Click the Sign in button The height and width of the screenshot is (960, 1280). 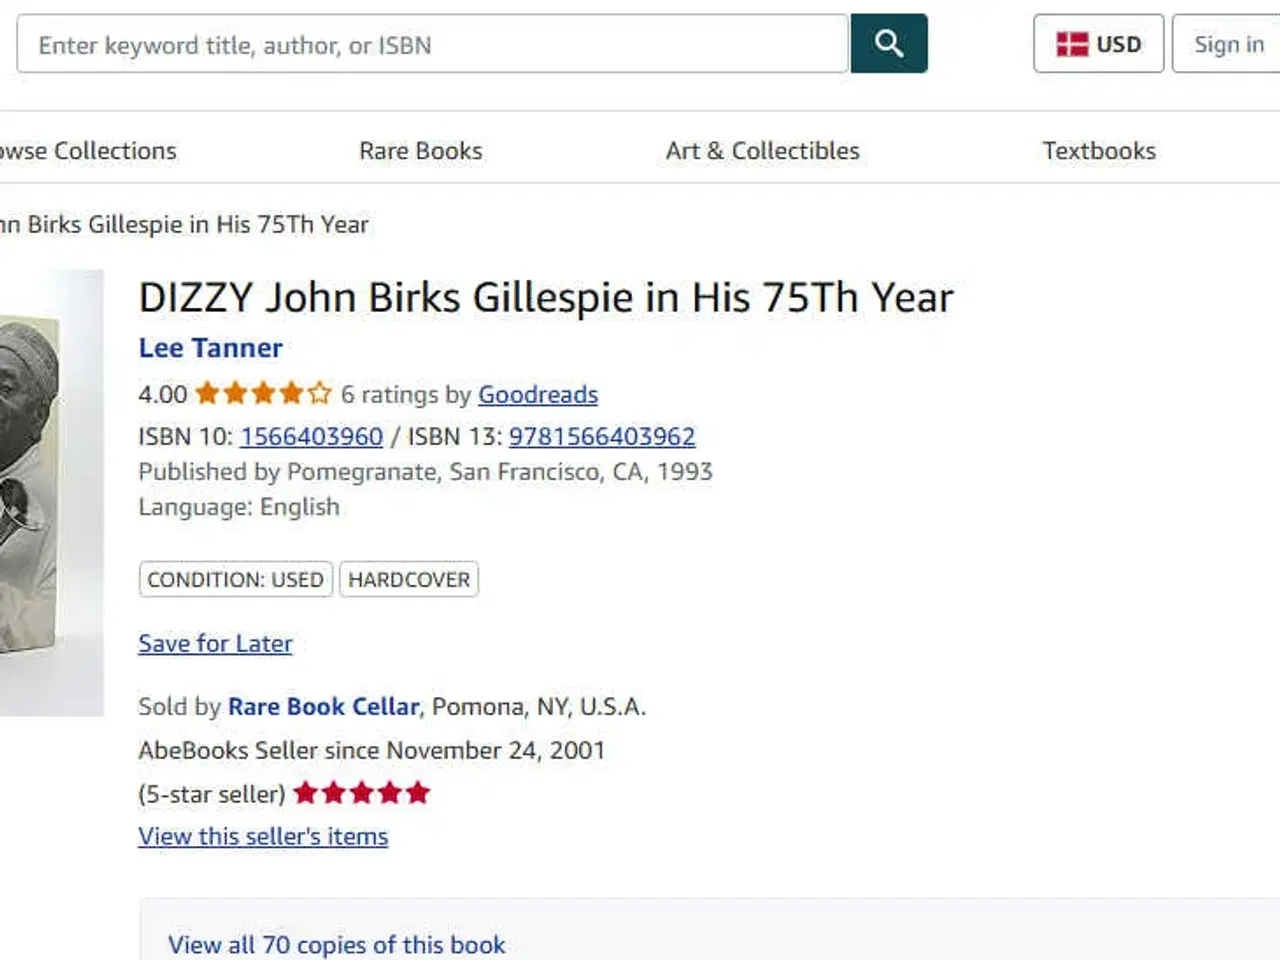click(x=1227, y=44)
